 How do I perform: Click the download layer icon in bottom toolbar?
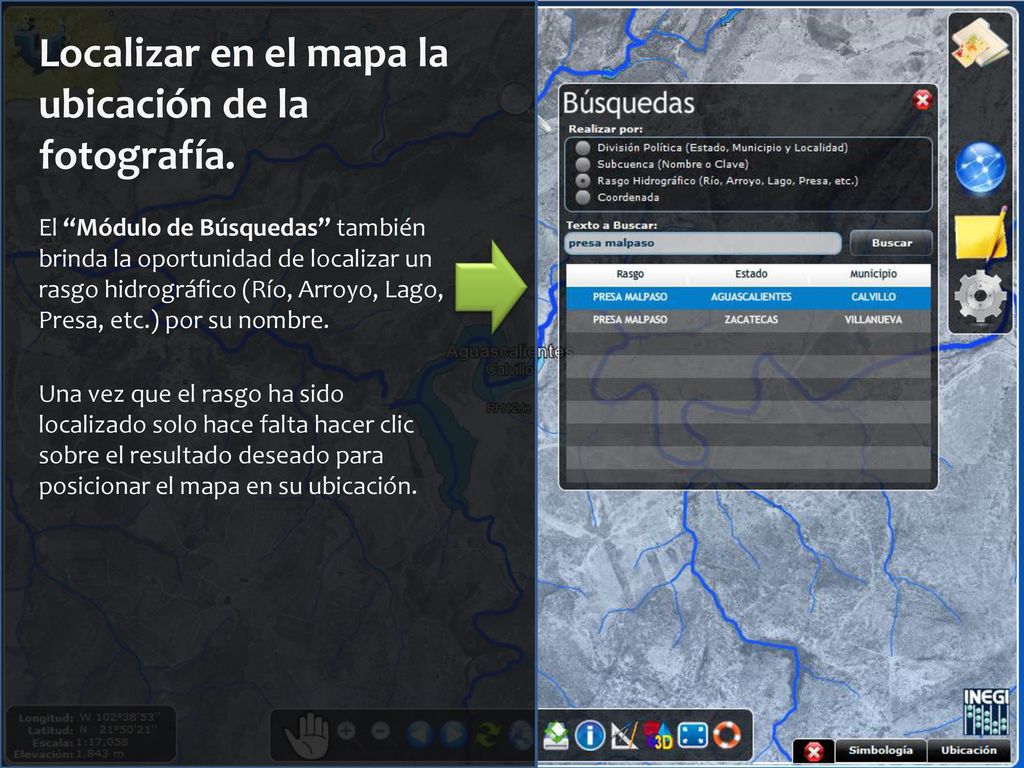[556, 735]
